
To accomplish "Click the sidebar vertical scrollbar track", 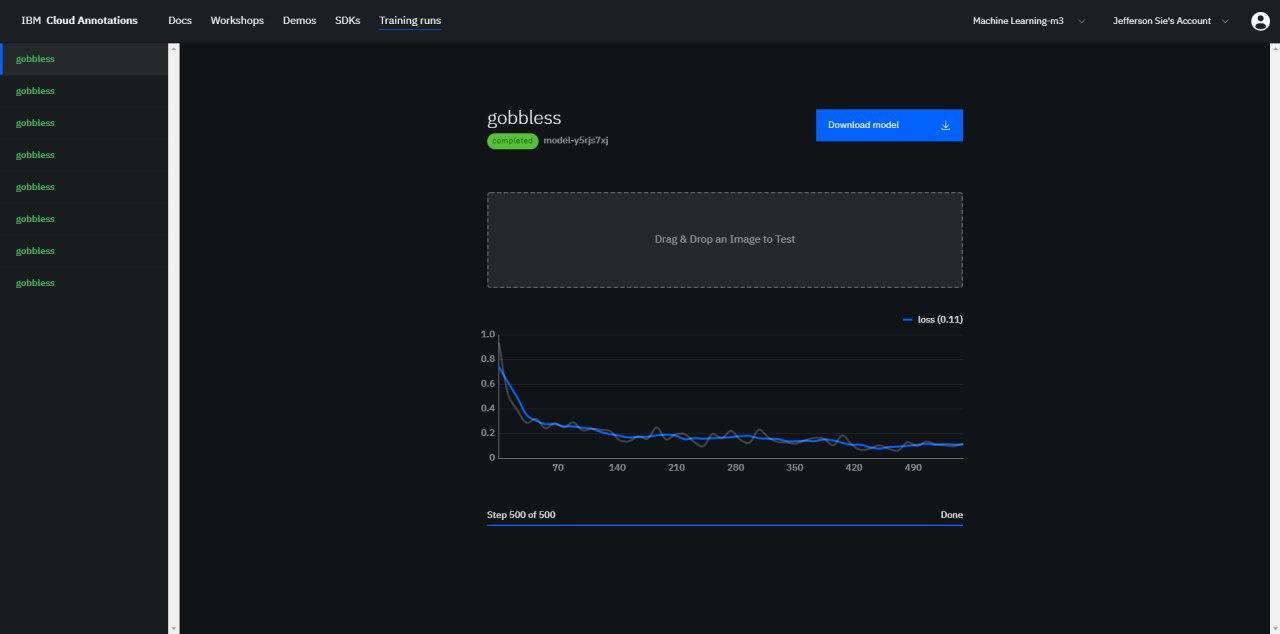I will [174, 338].
